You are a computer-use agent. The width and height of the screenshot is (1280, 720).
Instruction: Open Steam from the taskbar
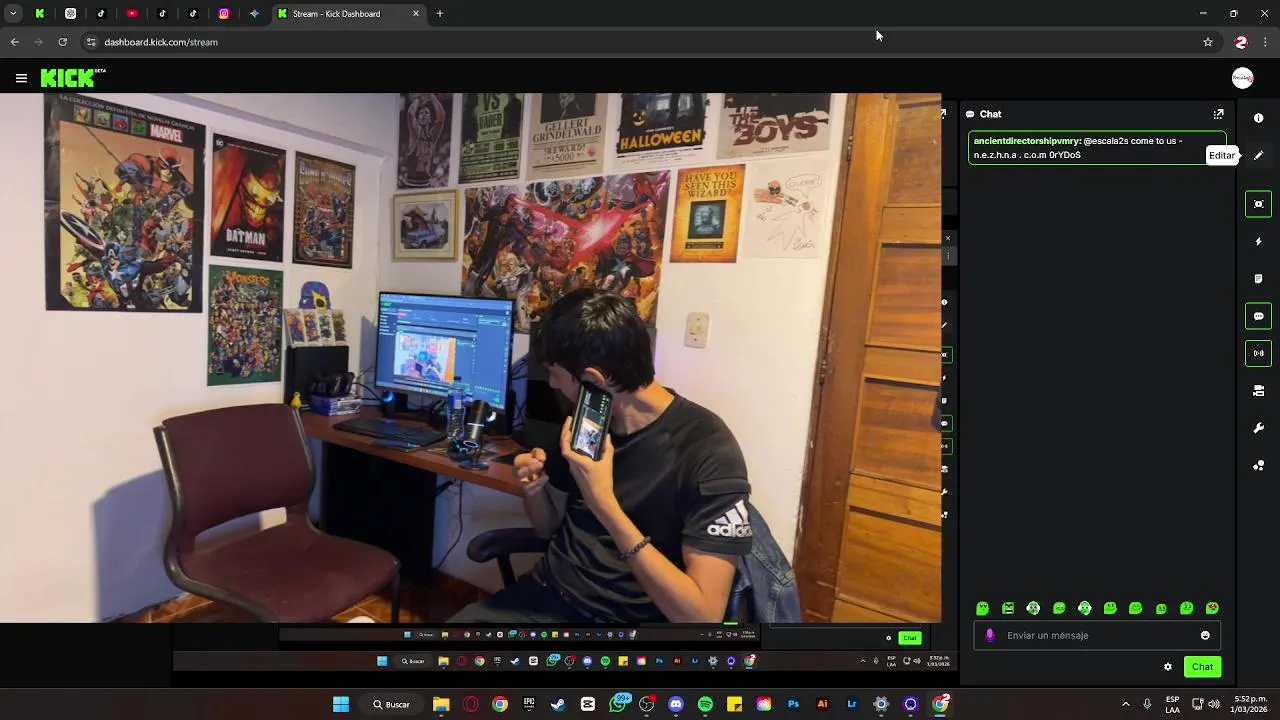[558, 704]
